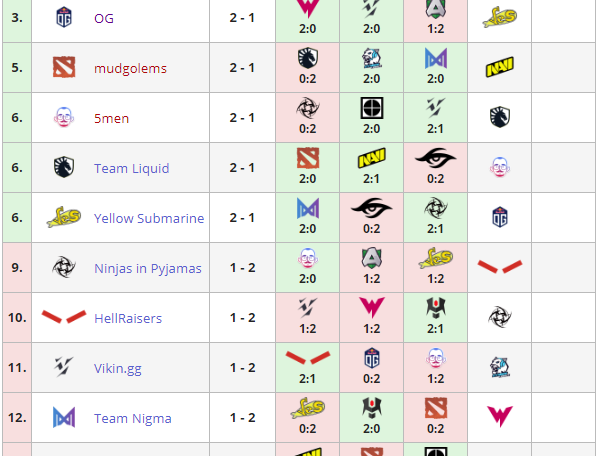Click the HellRaisers logo in the Vikin.gg row

tap(308, 358)
